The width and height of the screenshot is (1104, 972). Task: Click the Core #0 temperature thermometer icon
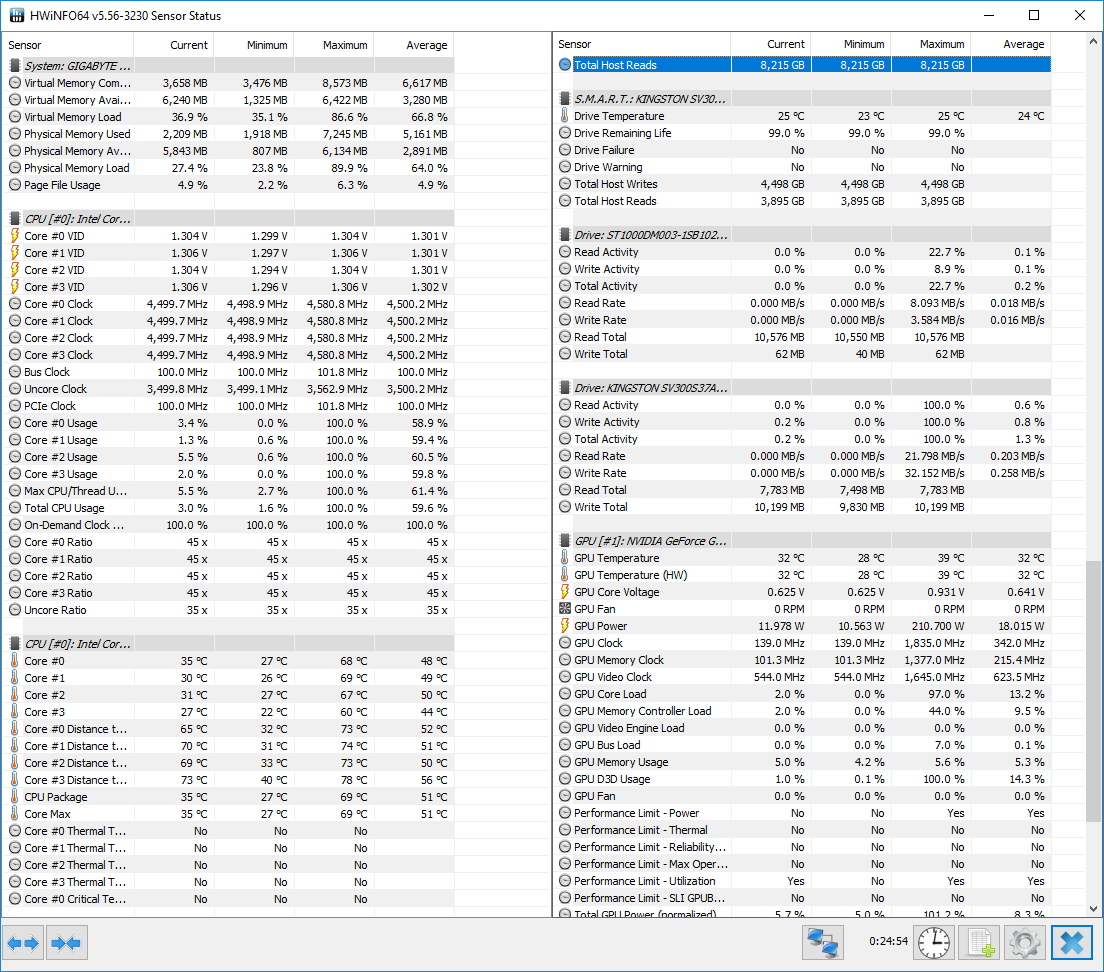click(x=15, y=660)
